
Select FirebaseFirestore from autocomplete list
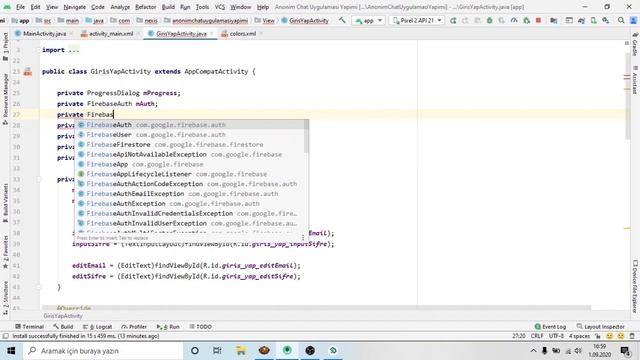(190, 144)
